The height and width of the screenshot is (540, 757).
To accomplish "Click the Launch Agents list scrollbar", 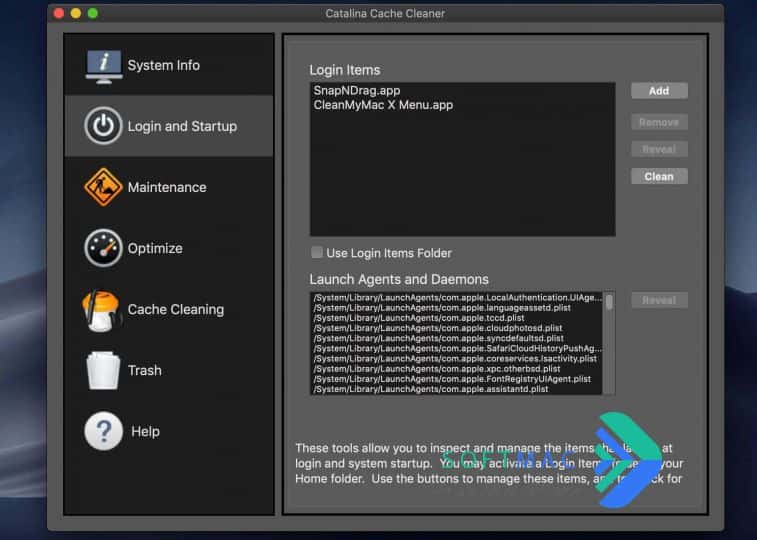I will (609, 343).
